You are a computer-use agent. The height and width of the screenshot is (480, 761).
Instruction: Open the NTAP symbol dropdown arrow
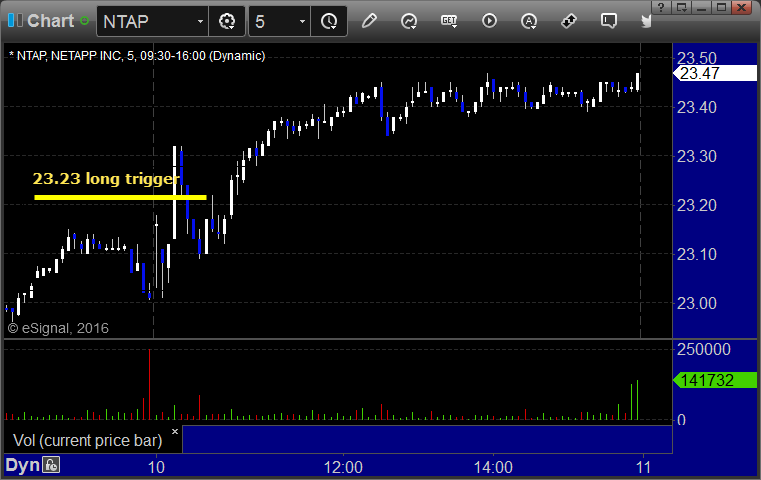pos(200,21)
